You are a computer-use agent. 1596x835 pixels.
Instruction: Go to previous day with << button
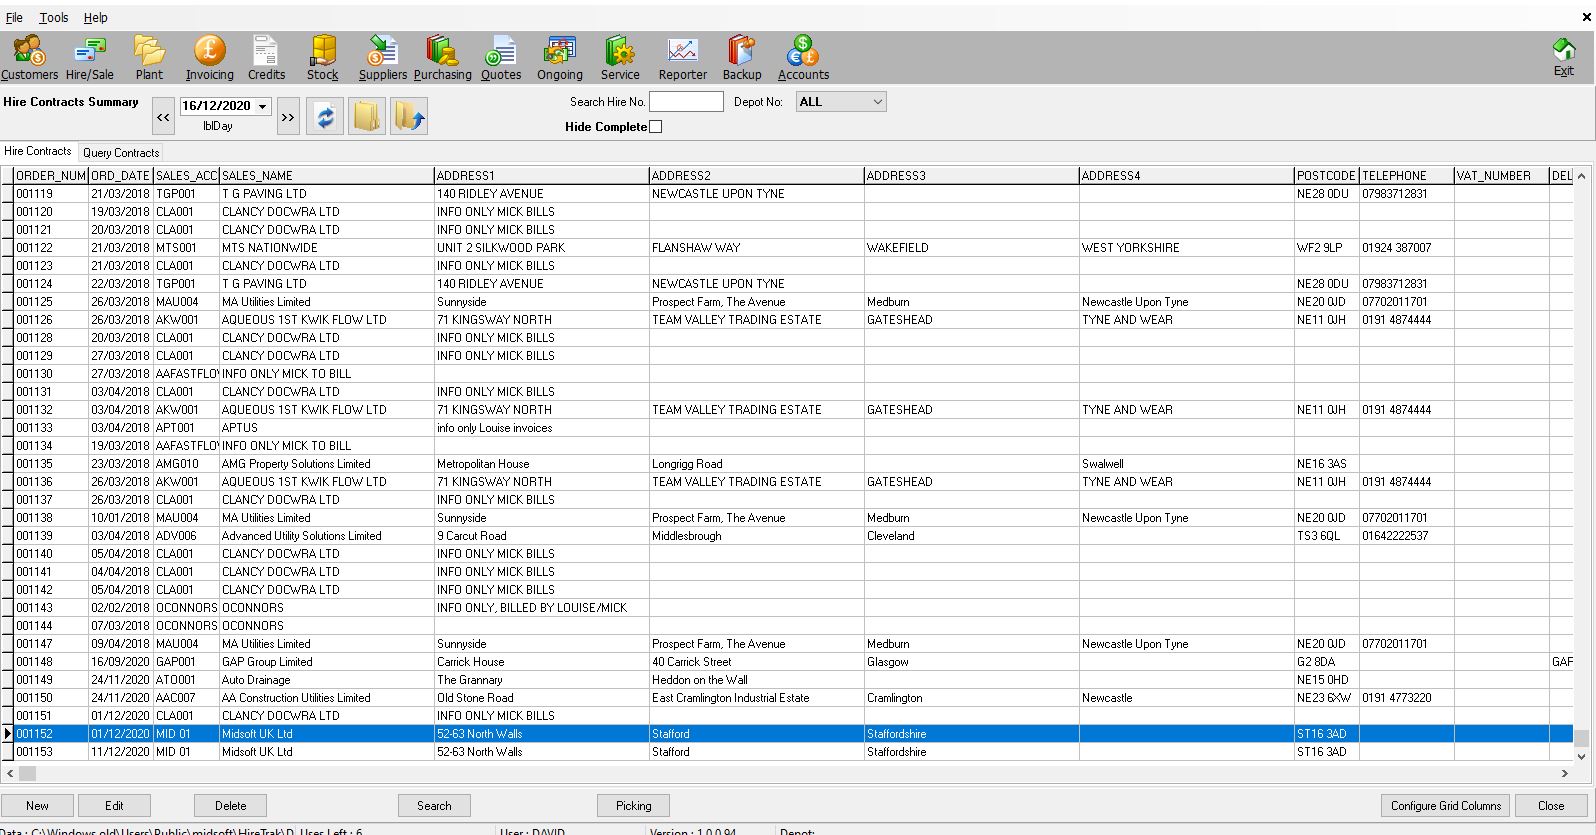(163, 117)
